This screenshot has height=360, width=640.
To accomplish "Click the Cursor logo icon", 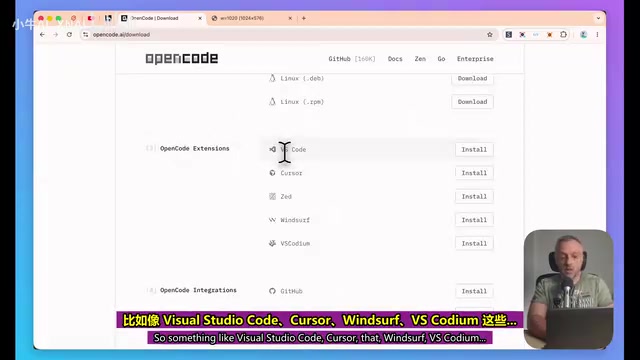I will pos(272,173).
